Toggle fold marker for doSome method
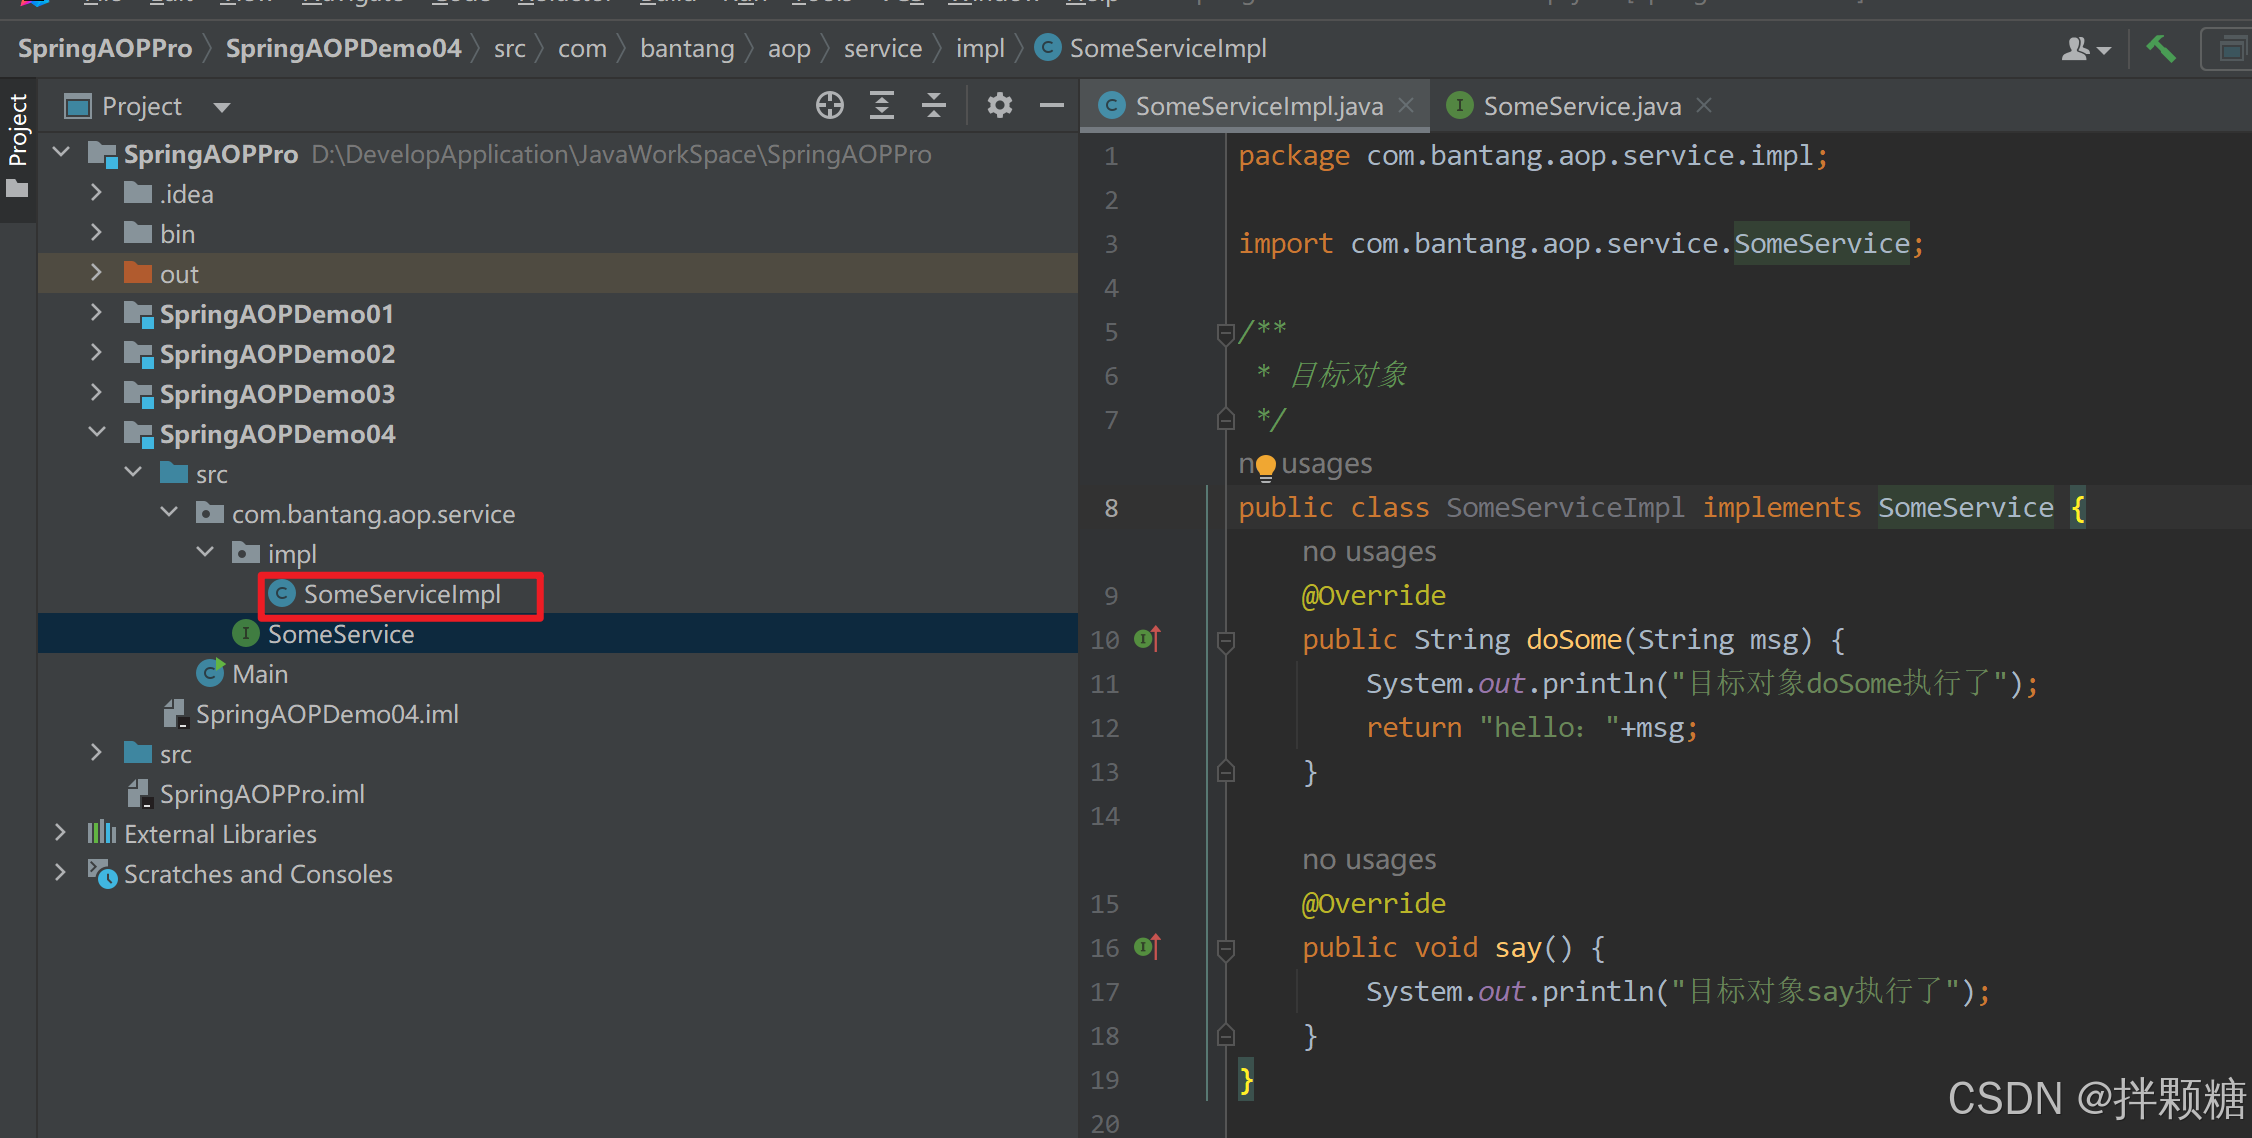The height and width of the screenshot is (1138, 2252). coord(1225,640)
